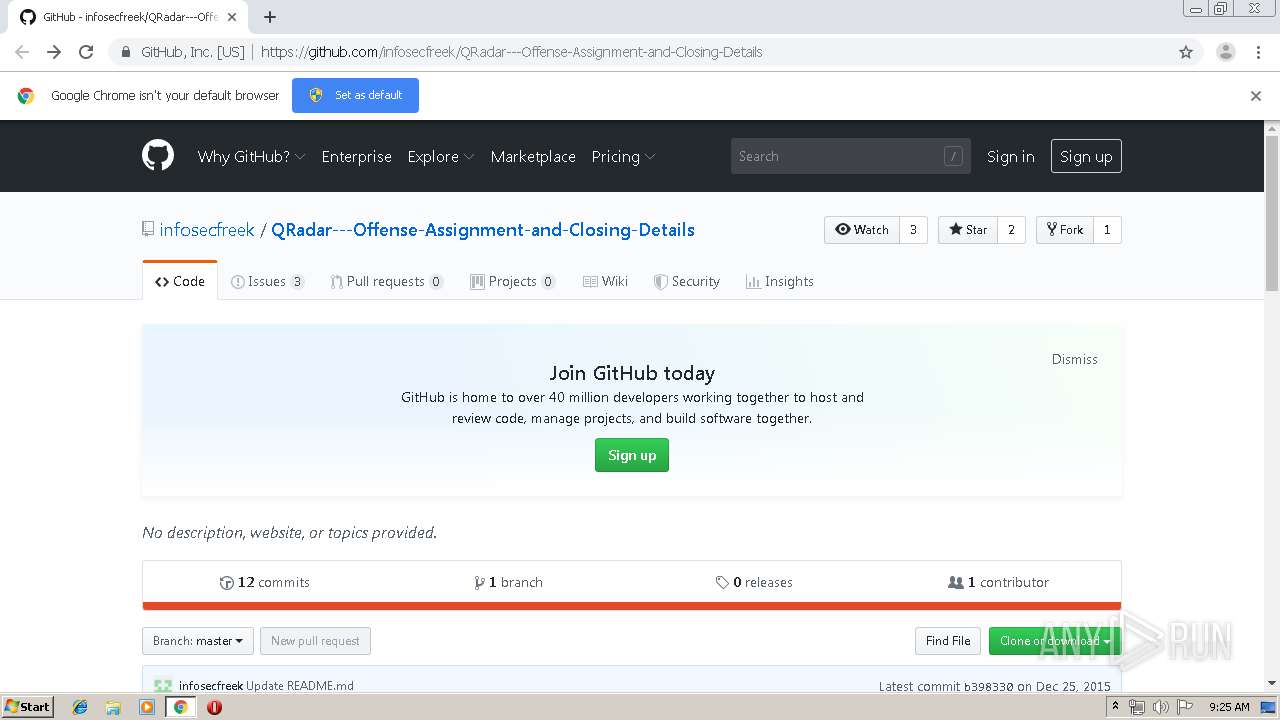Switch to the Projects tab

[512, 281]
